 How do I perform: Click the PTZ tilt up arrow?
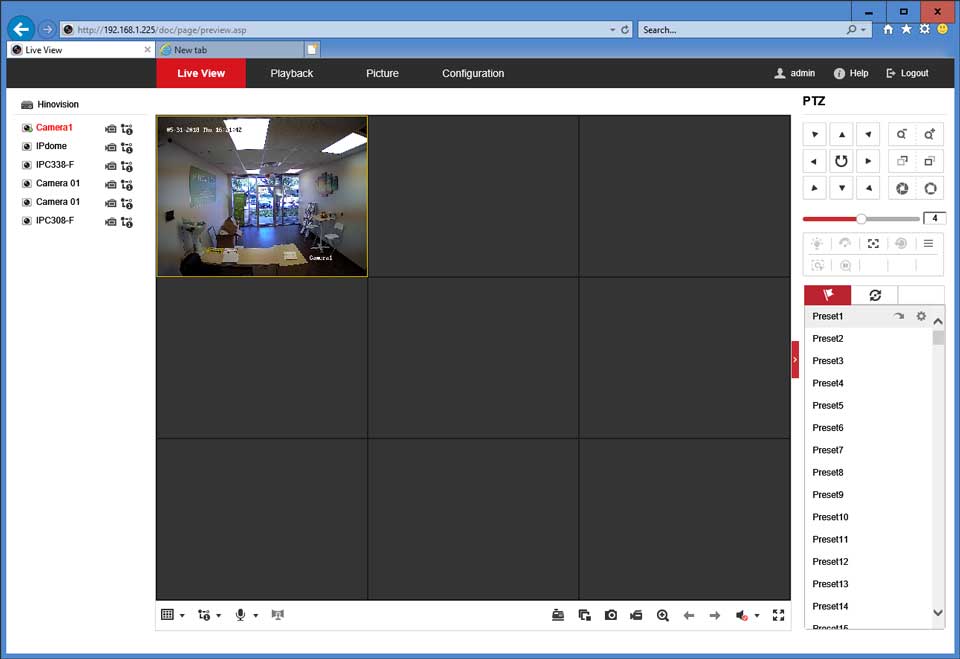(x=842, y=134)
